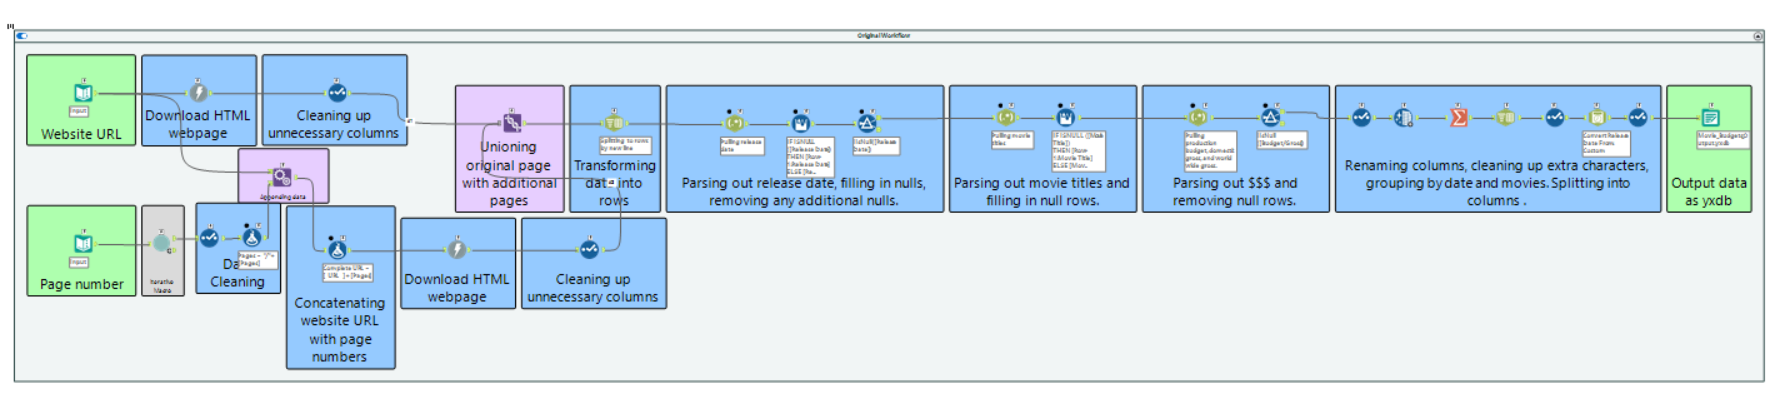The image size is (1779, 398).
Task: Click 'Concatenating website URL with page numbers' caption
Action: [340, 330]
